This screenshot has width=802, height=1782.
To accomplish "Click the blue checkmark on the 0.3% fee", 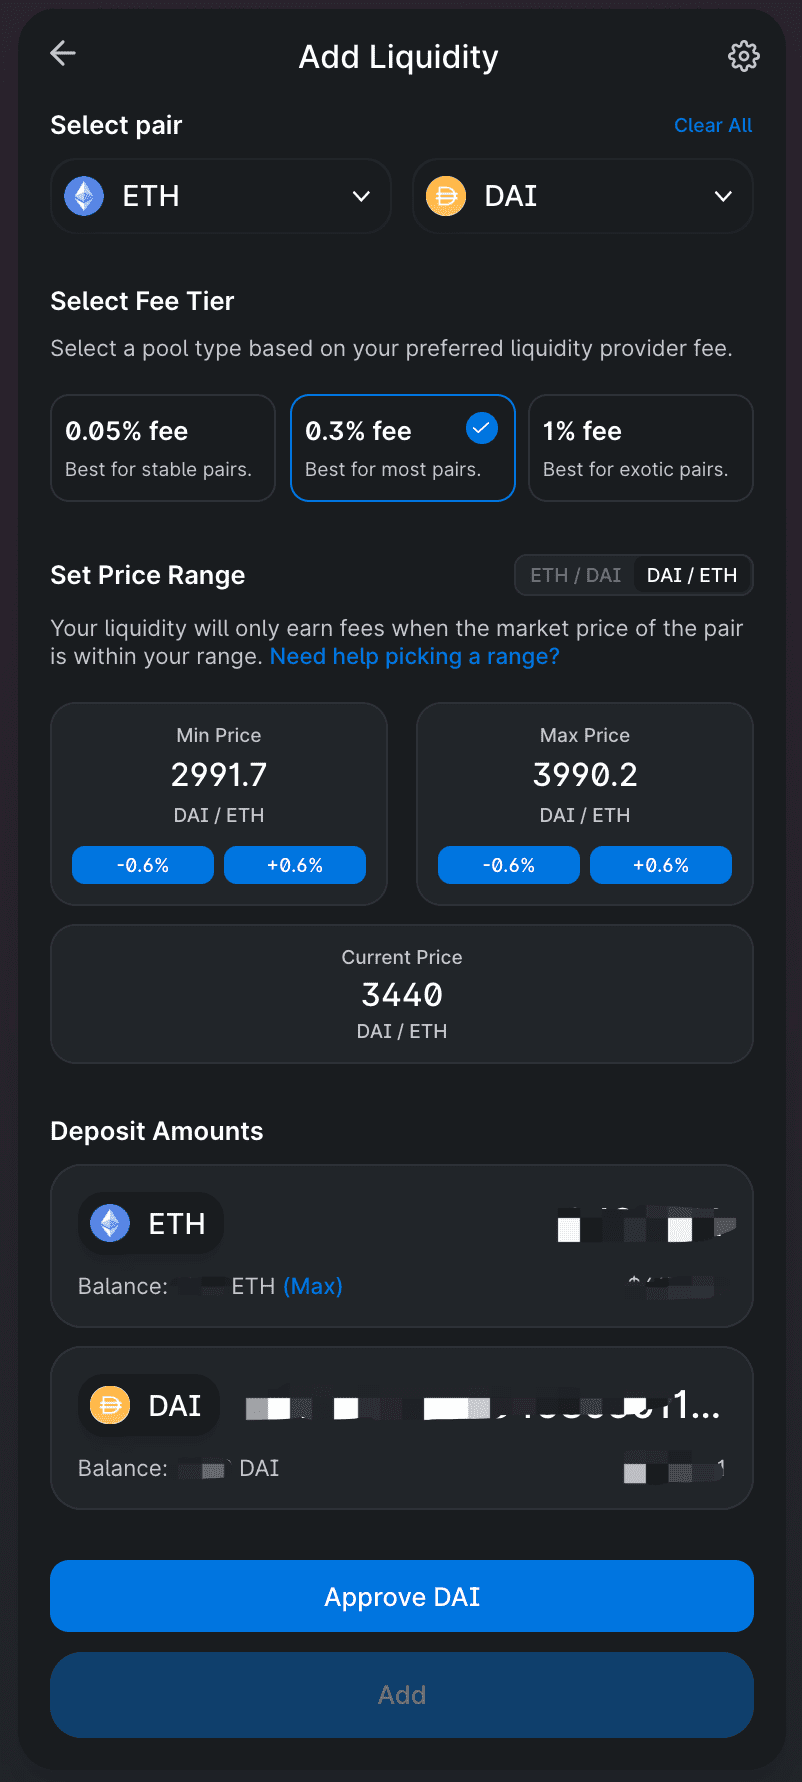I will click(x=482, y=429).
